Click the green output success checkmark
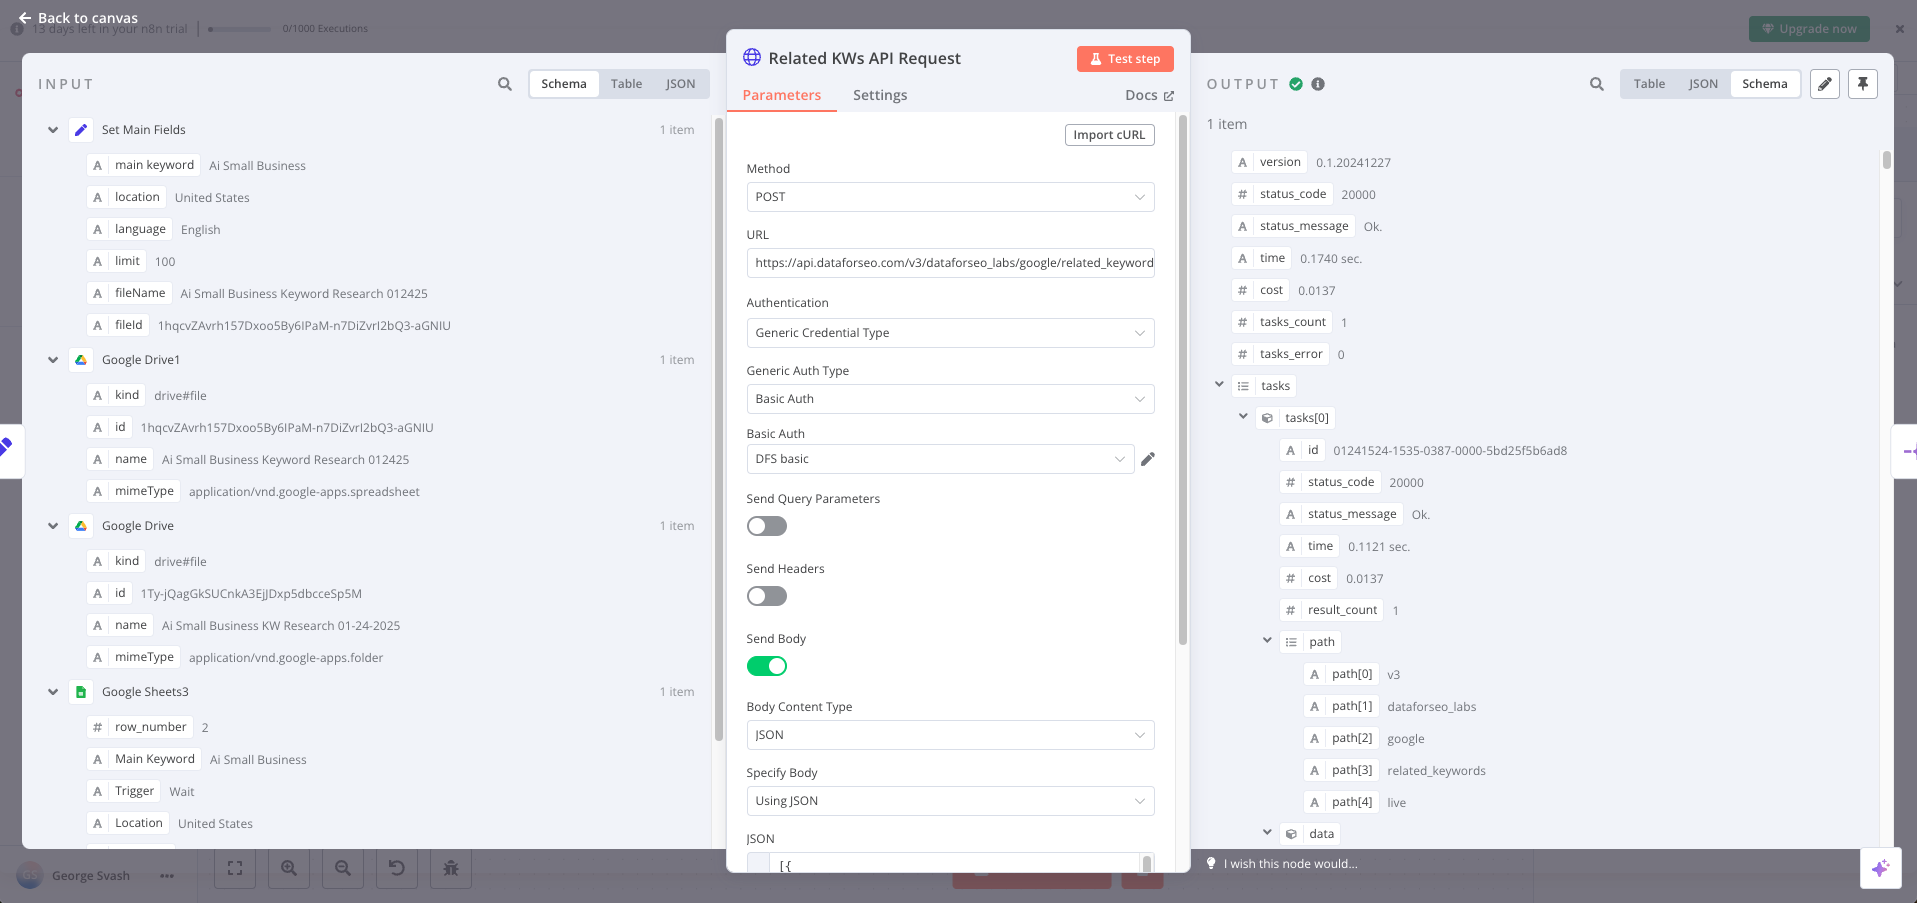This screenshot has width=1917, height=903. tap(1296, 84)
